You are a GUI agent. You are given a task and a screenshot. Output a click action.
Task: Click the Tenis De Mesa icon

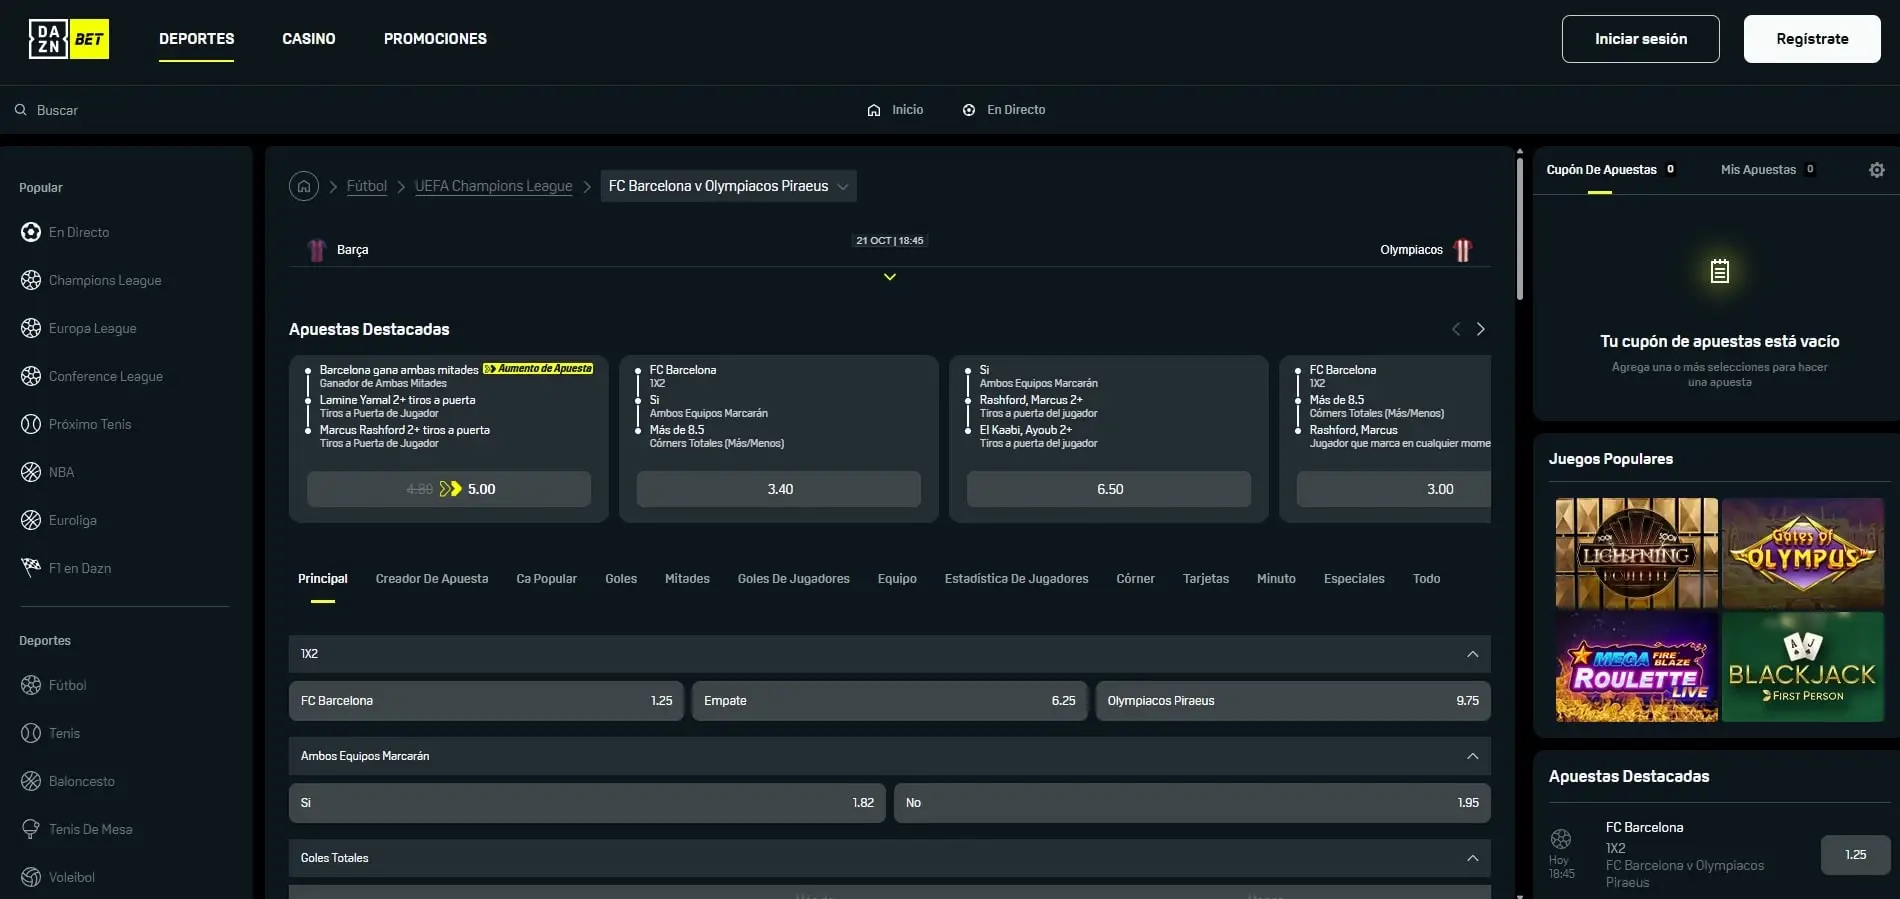pyautogui.click(x=31, y=829)
